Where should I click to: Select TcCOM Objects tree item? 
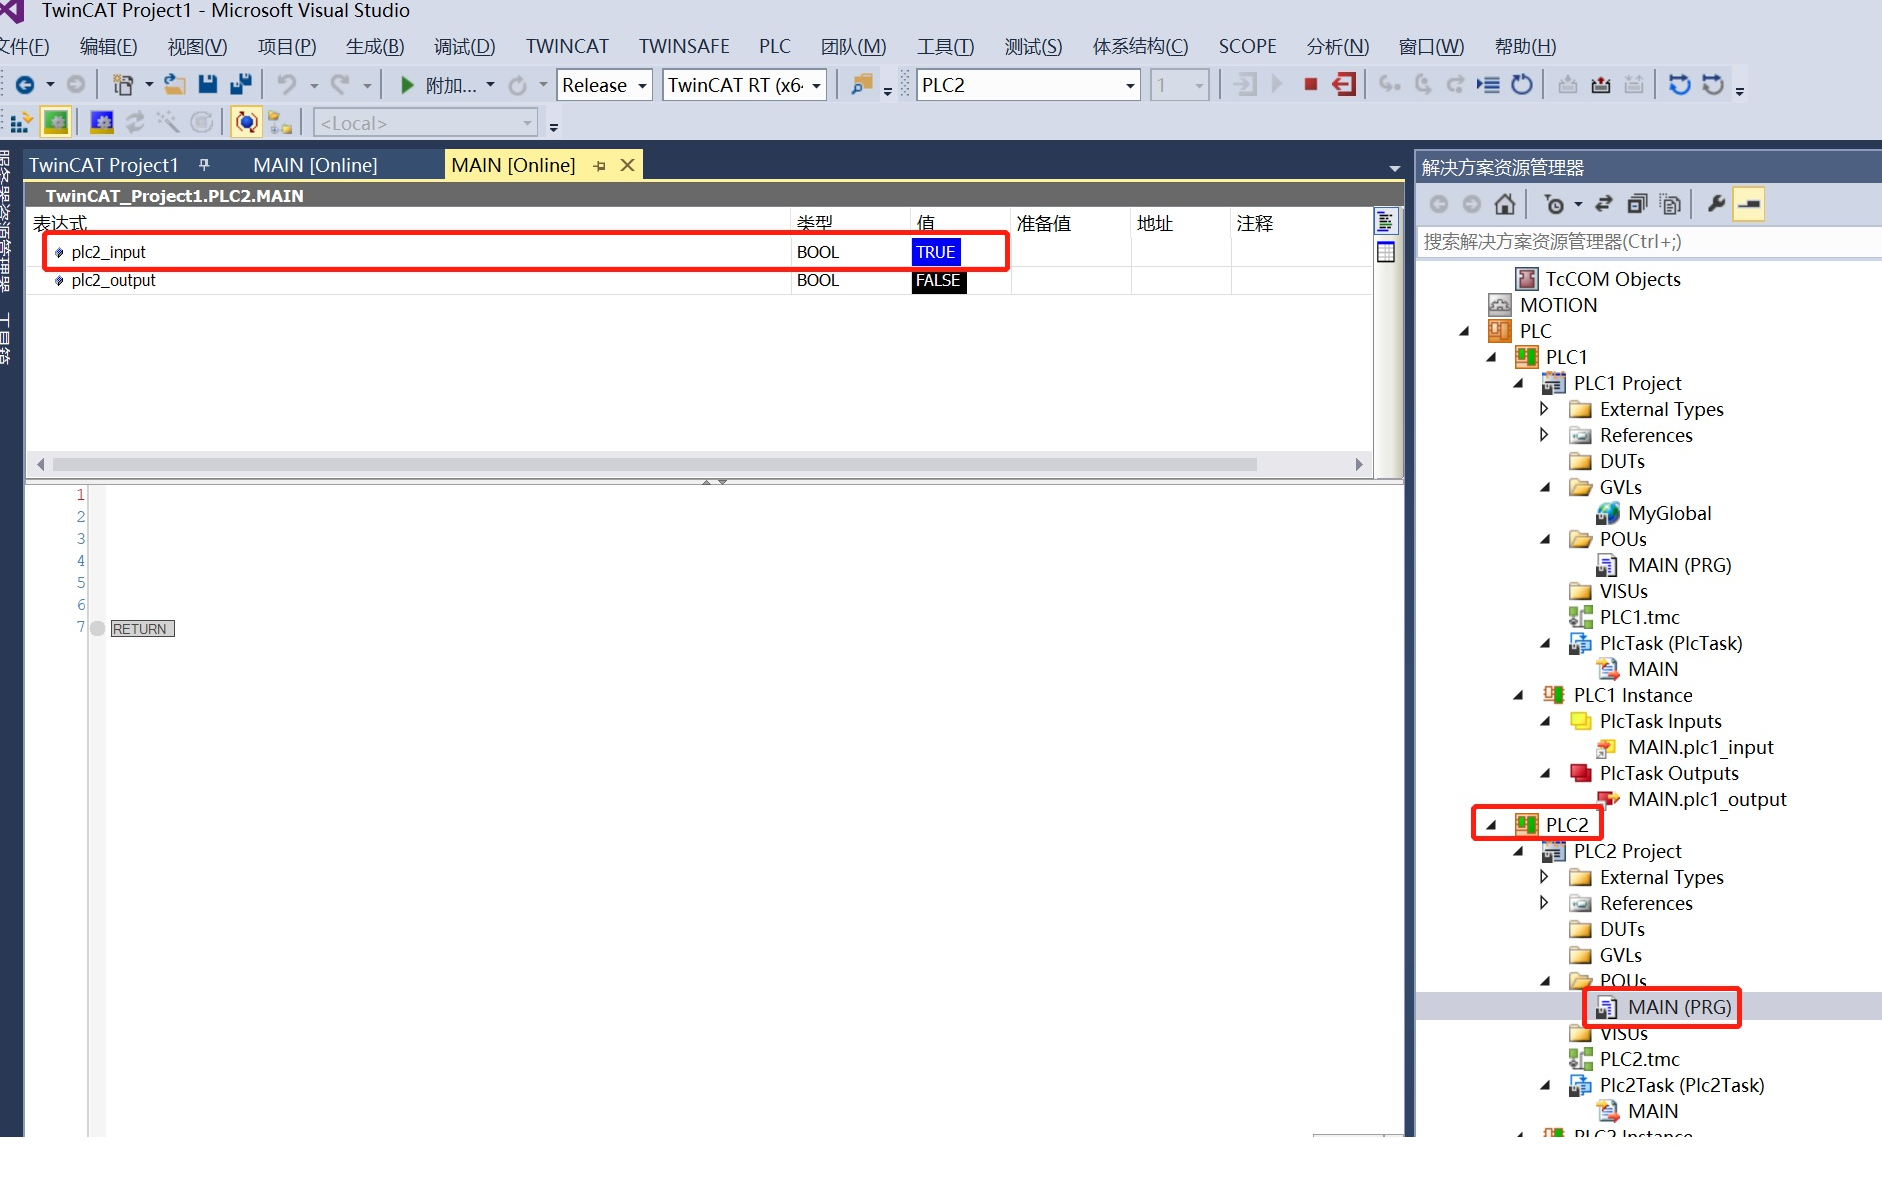coord(1612,279)
